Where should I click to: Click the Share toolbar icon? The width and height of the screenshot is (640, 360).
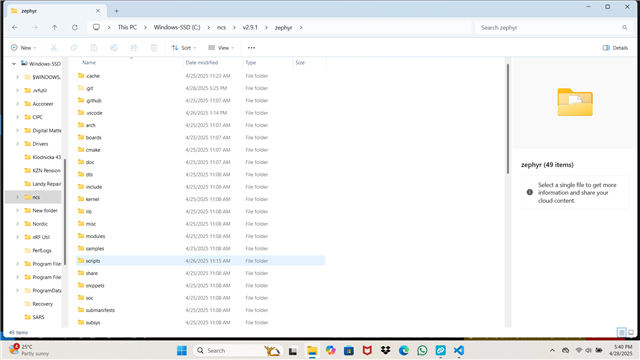pos(134,48)
